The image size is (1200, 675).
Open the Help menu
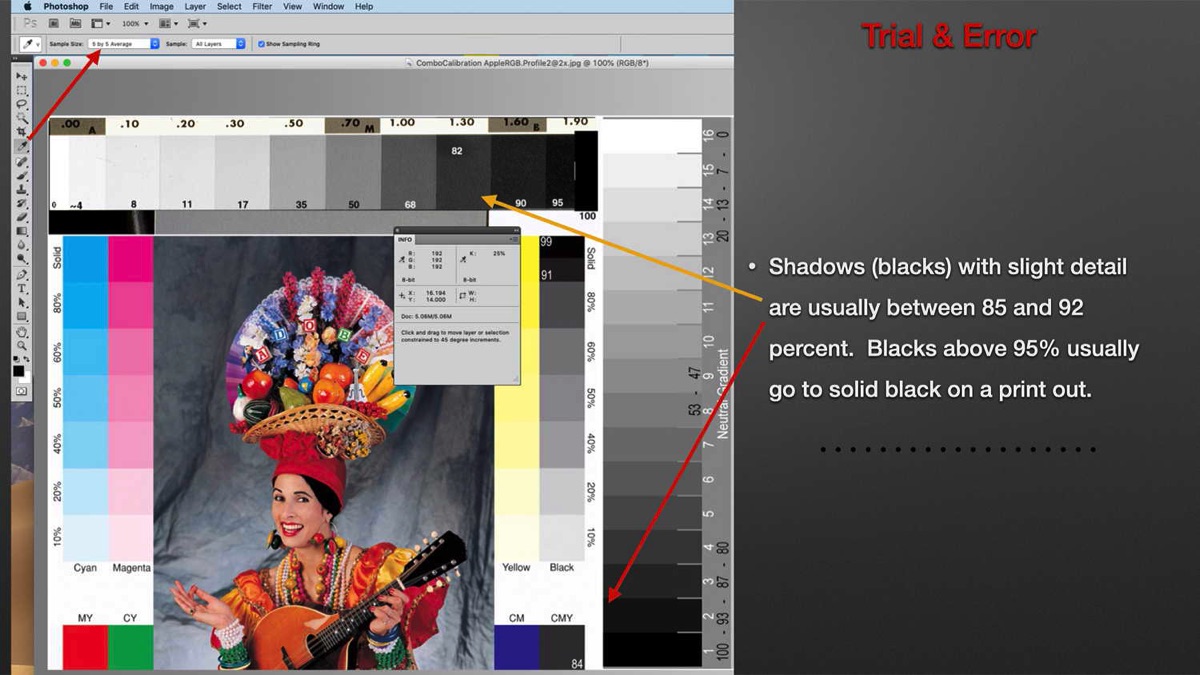pyautogui.click(x=364, y=6)
